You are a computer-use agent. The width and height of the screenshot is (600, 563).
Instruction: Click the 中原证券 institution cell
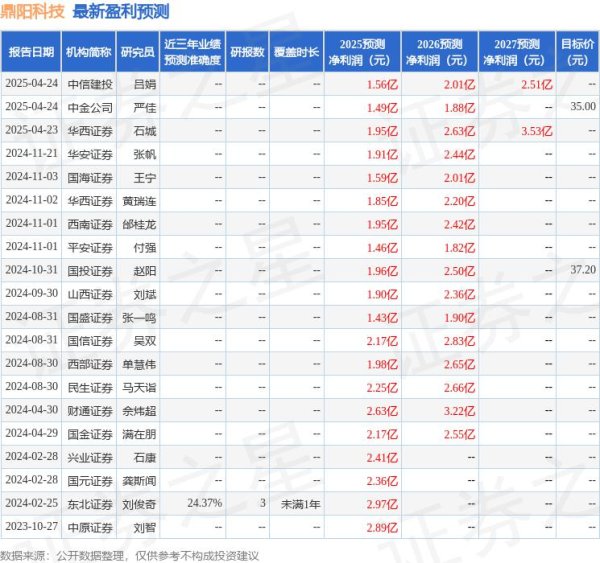point(89,526)
